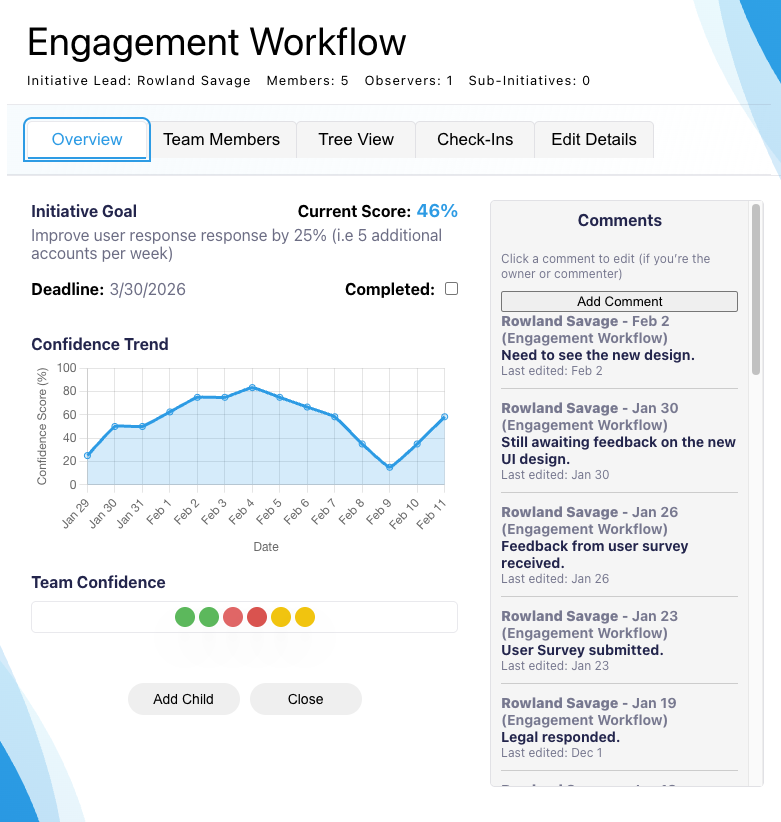Select the last yellow team confidence dot

pyautogui.click(x=305, y=617)
